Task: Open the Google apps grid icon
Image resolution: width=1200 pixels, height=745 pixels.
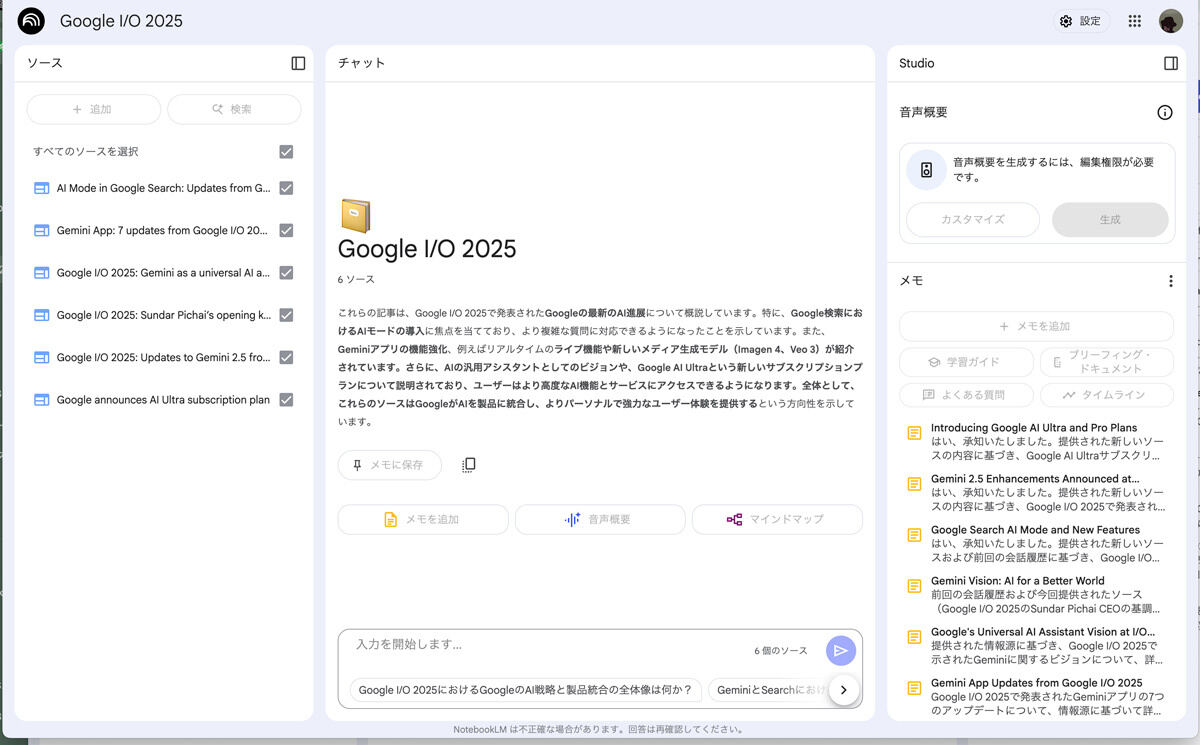Action: [1134, 21]
